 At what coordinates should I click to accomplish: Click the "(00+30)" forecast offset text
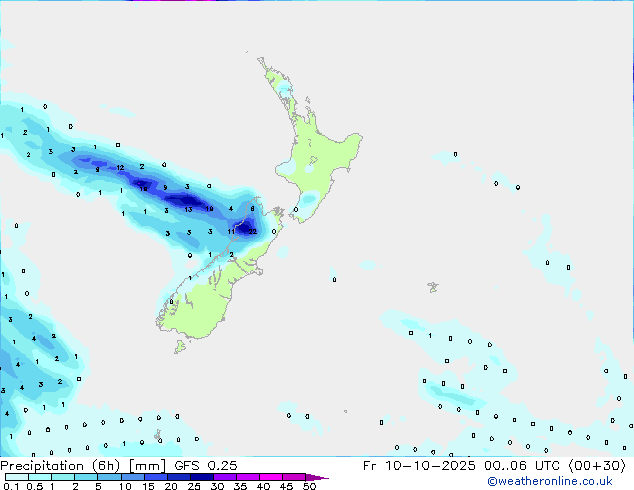click(x=597, y=466)
